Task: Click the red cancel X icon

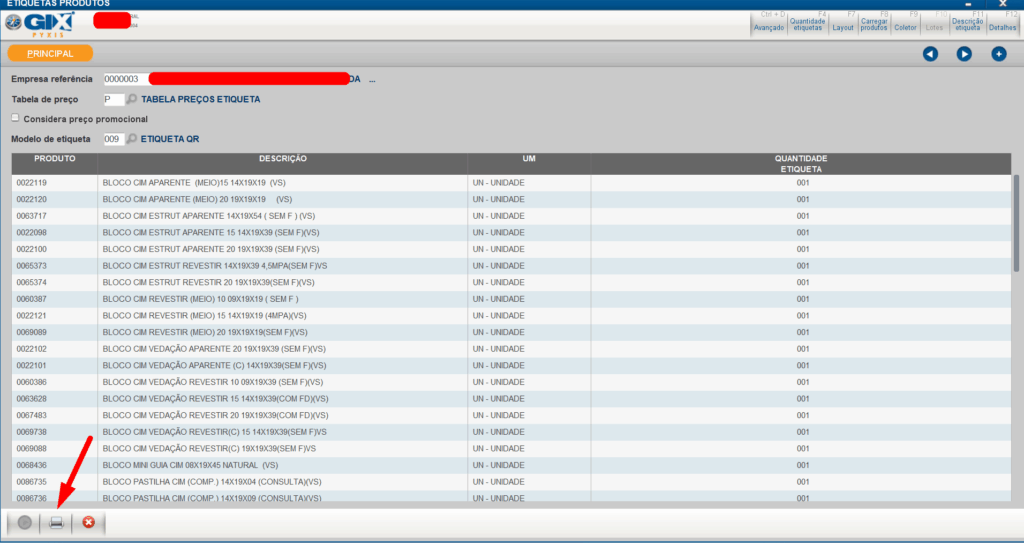Action: coord(88,523)
